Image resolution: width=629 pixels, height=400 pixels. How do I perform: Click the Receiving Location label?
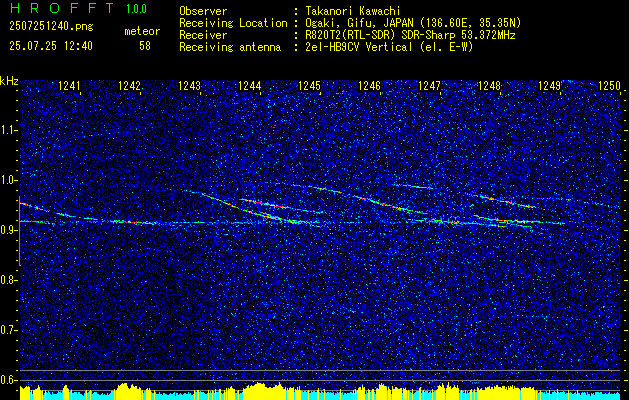[x=233, y=23]
